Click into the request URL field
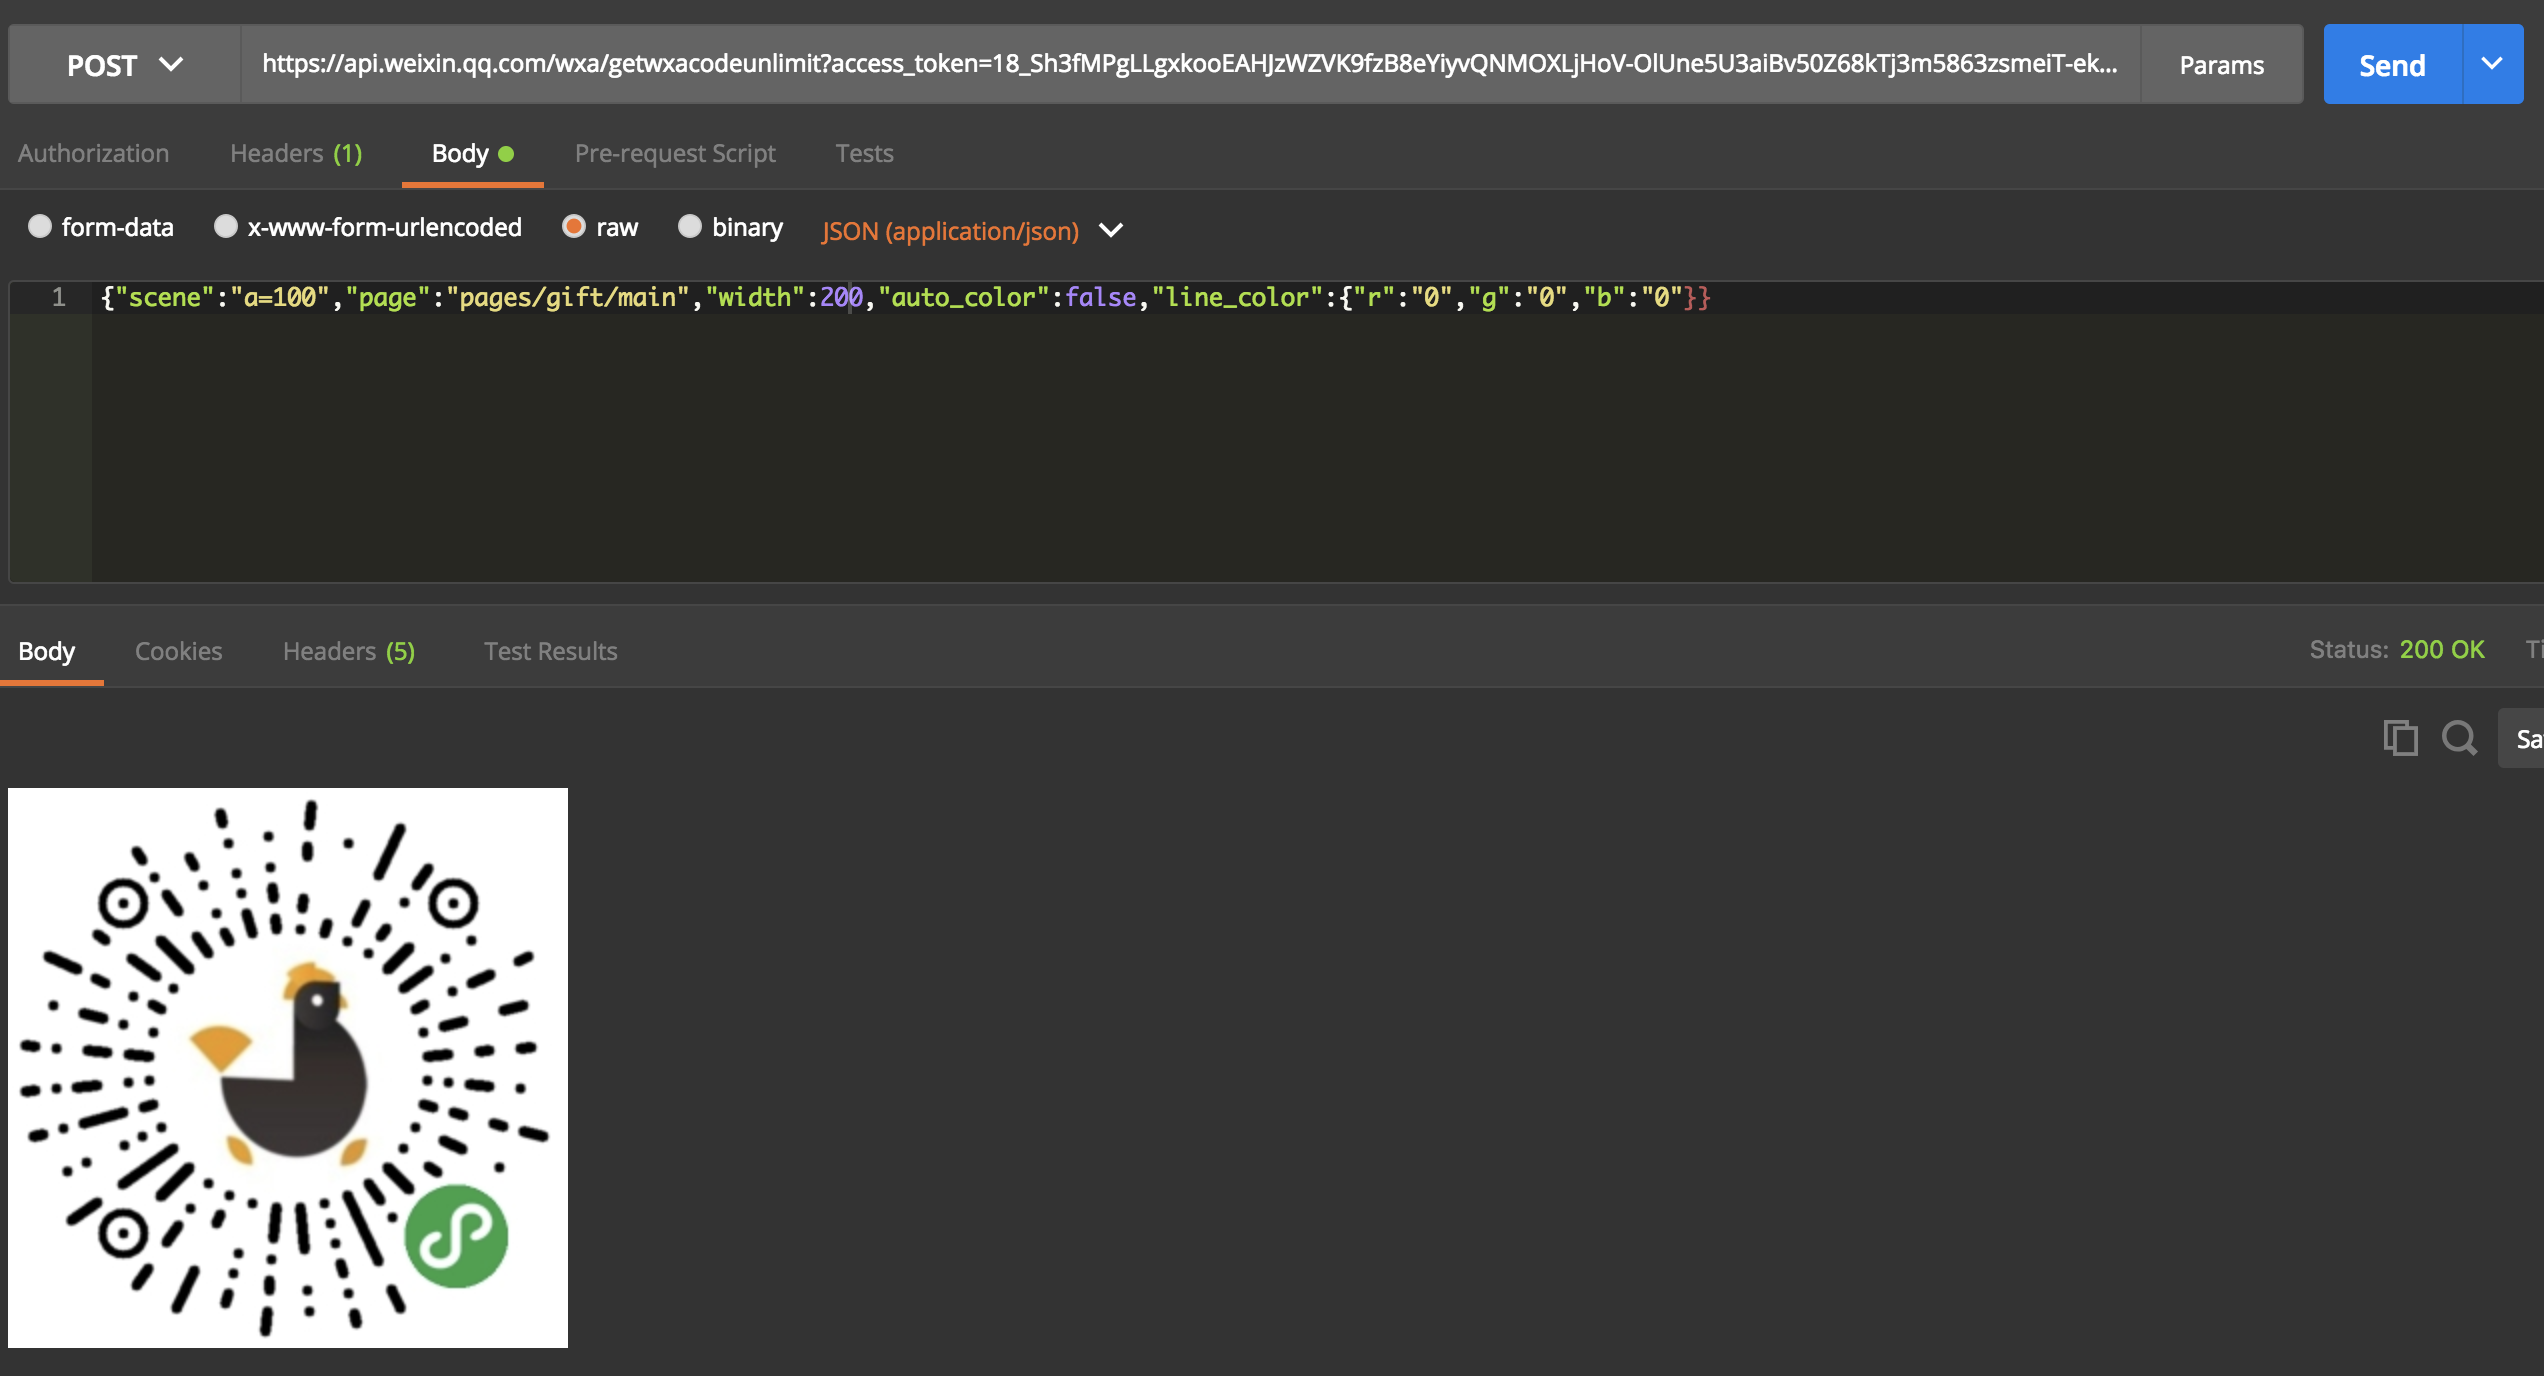Image resolution: width=2544 pixels, height=1376 pixels. point(1188,65)
